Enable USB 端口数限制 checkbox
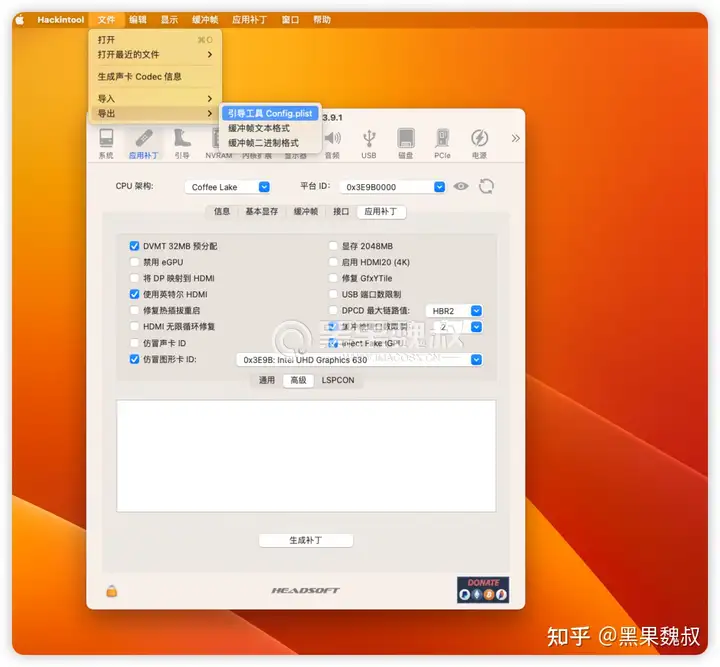The height and width of the screenshot is (667, 720). click(x=333, y=294)
